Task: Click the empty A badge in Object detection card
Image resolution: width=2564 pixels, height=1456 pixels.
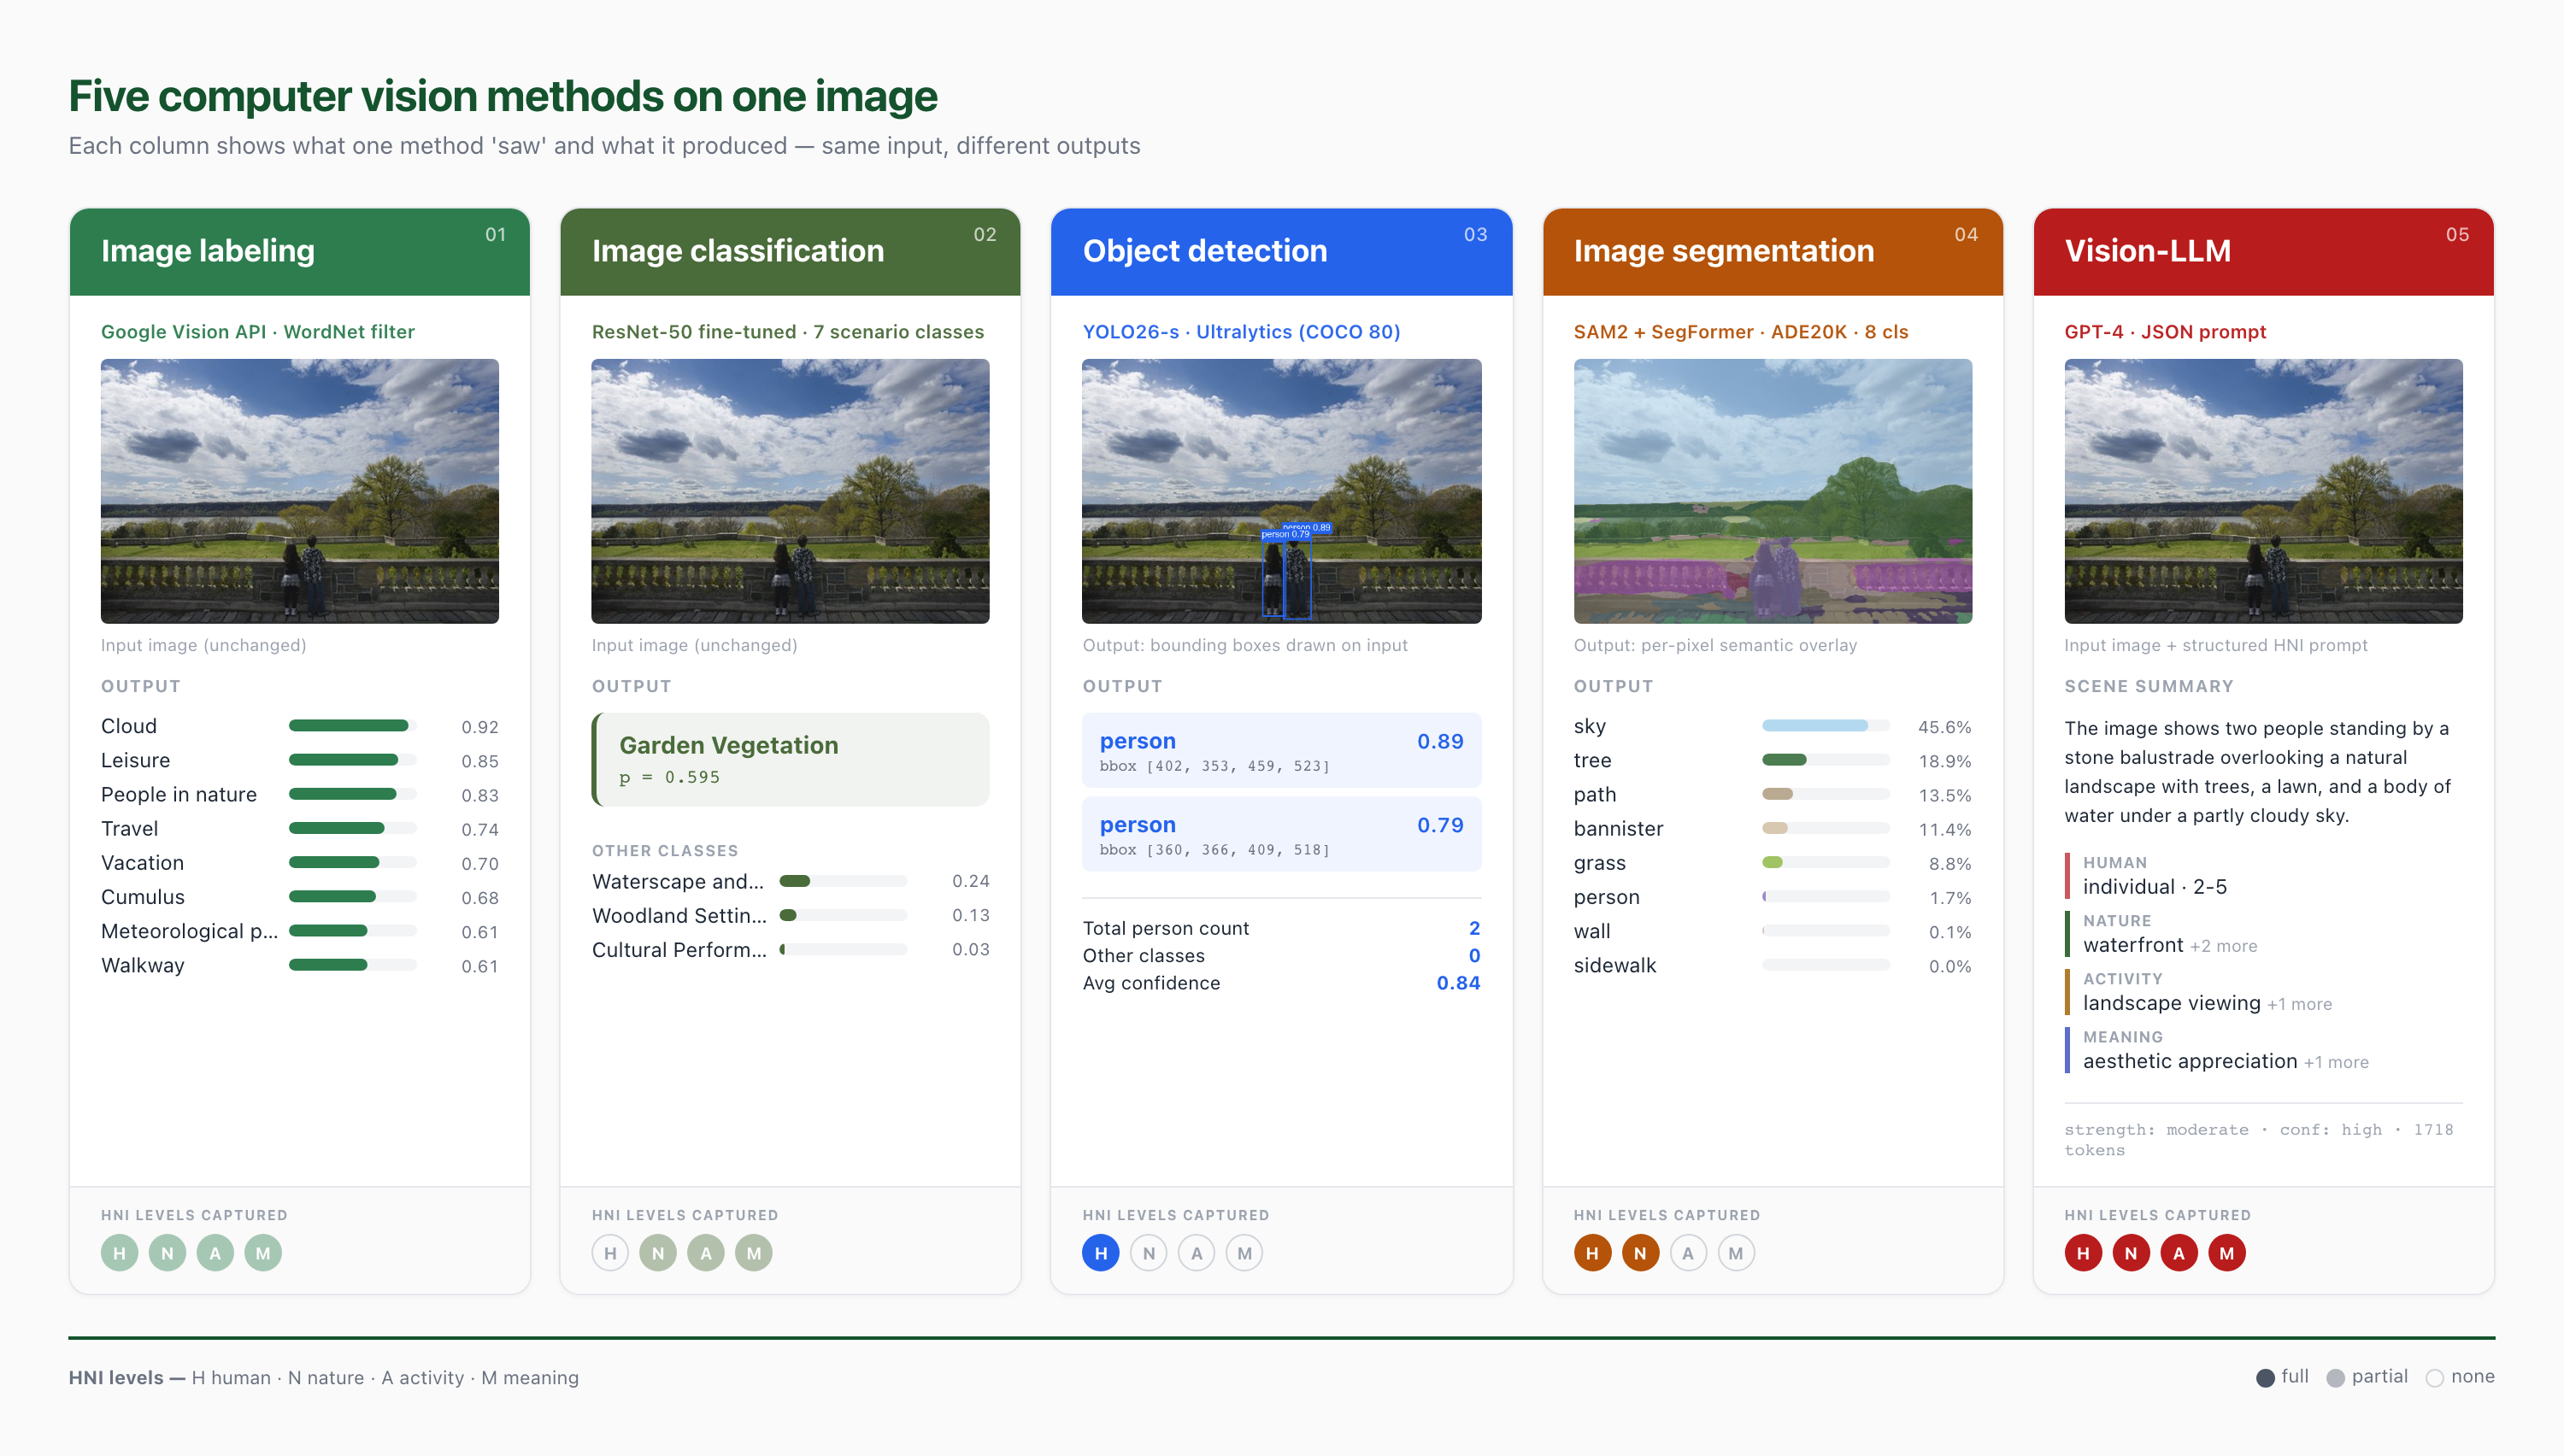Action: pyautogui.click(x=1197, y=1253)
